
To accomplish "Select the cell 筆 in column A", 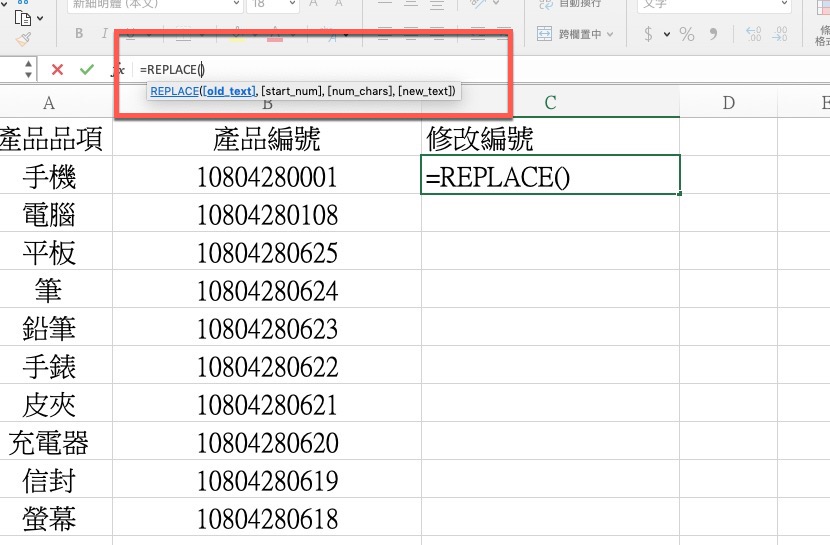I will click(x=56, y=290).
